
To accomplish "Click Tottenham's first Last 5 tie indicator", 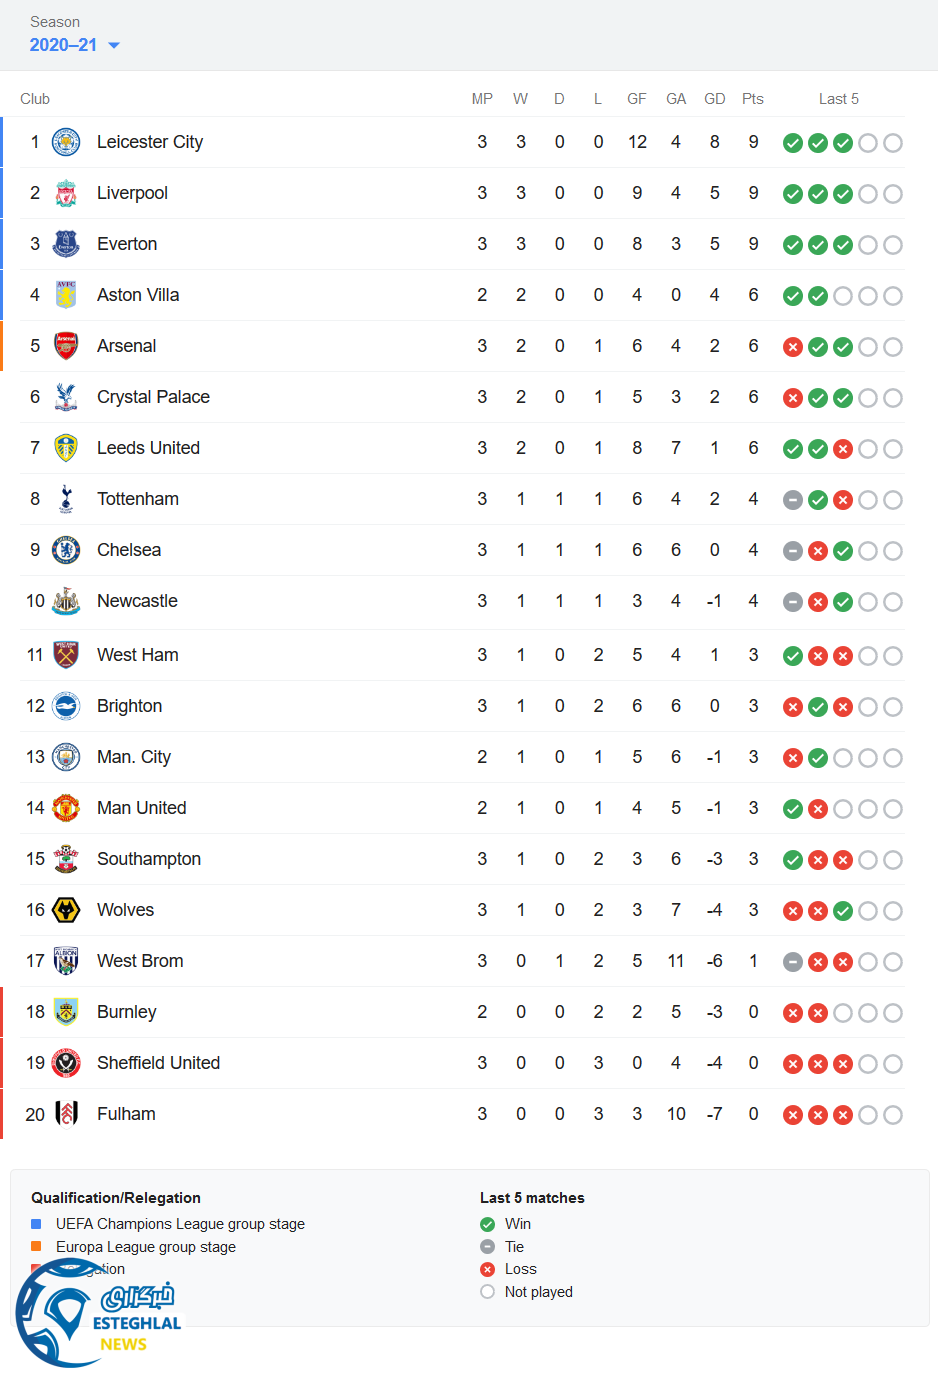I will [793, 500].
